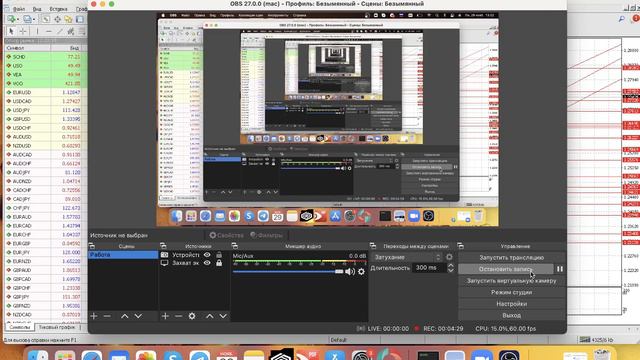
Task: Click the Mic/Aux audio level meter
Action: pyautogui.click(x=299, y=261)
